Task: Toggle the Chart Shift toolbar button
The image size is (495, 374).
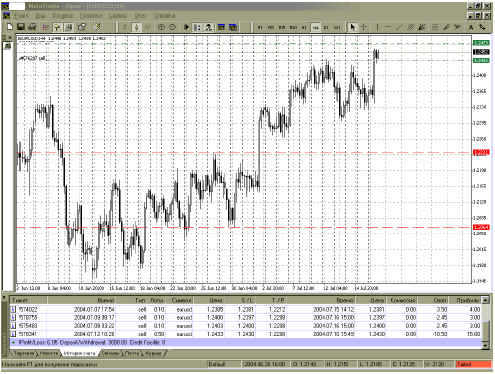Action: (x=197, y=27)
